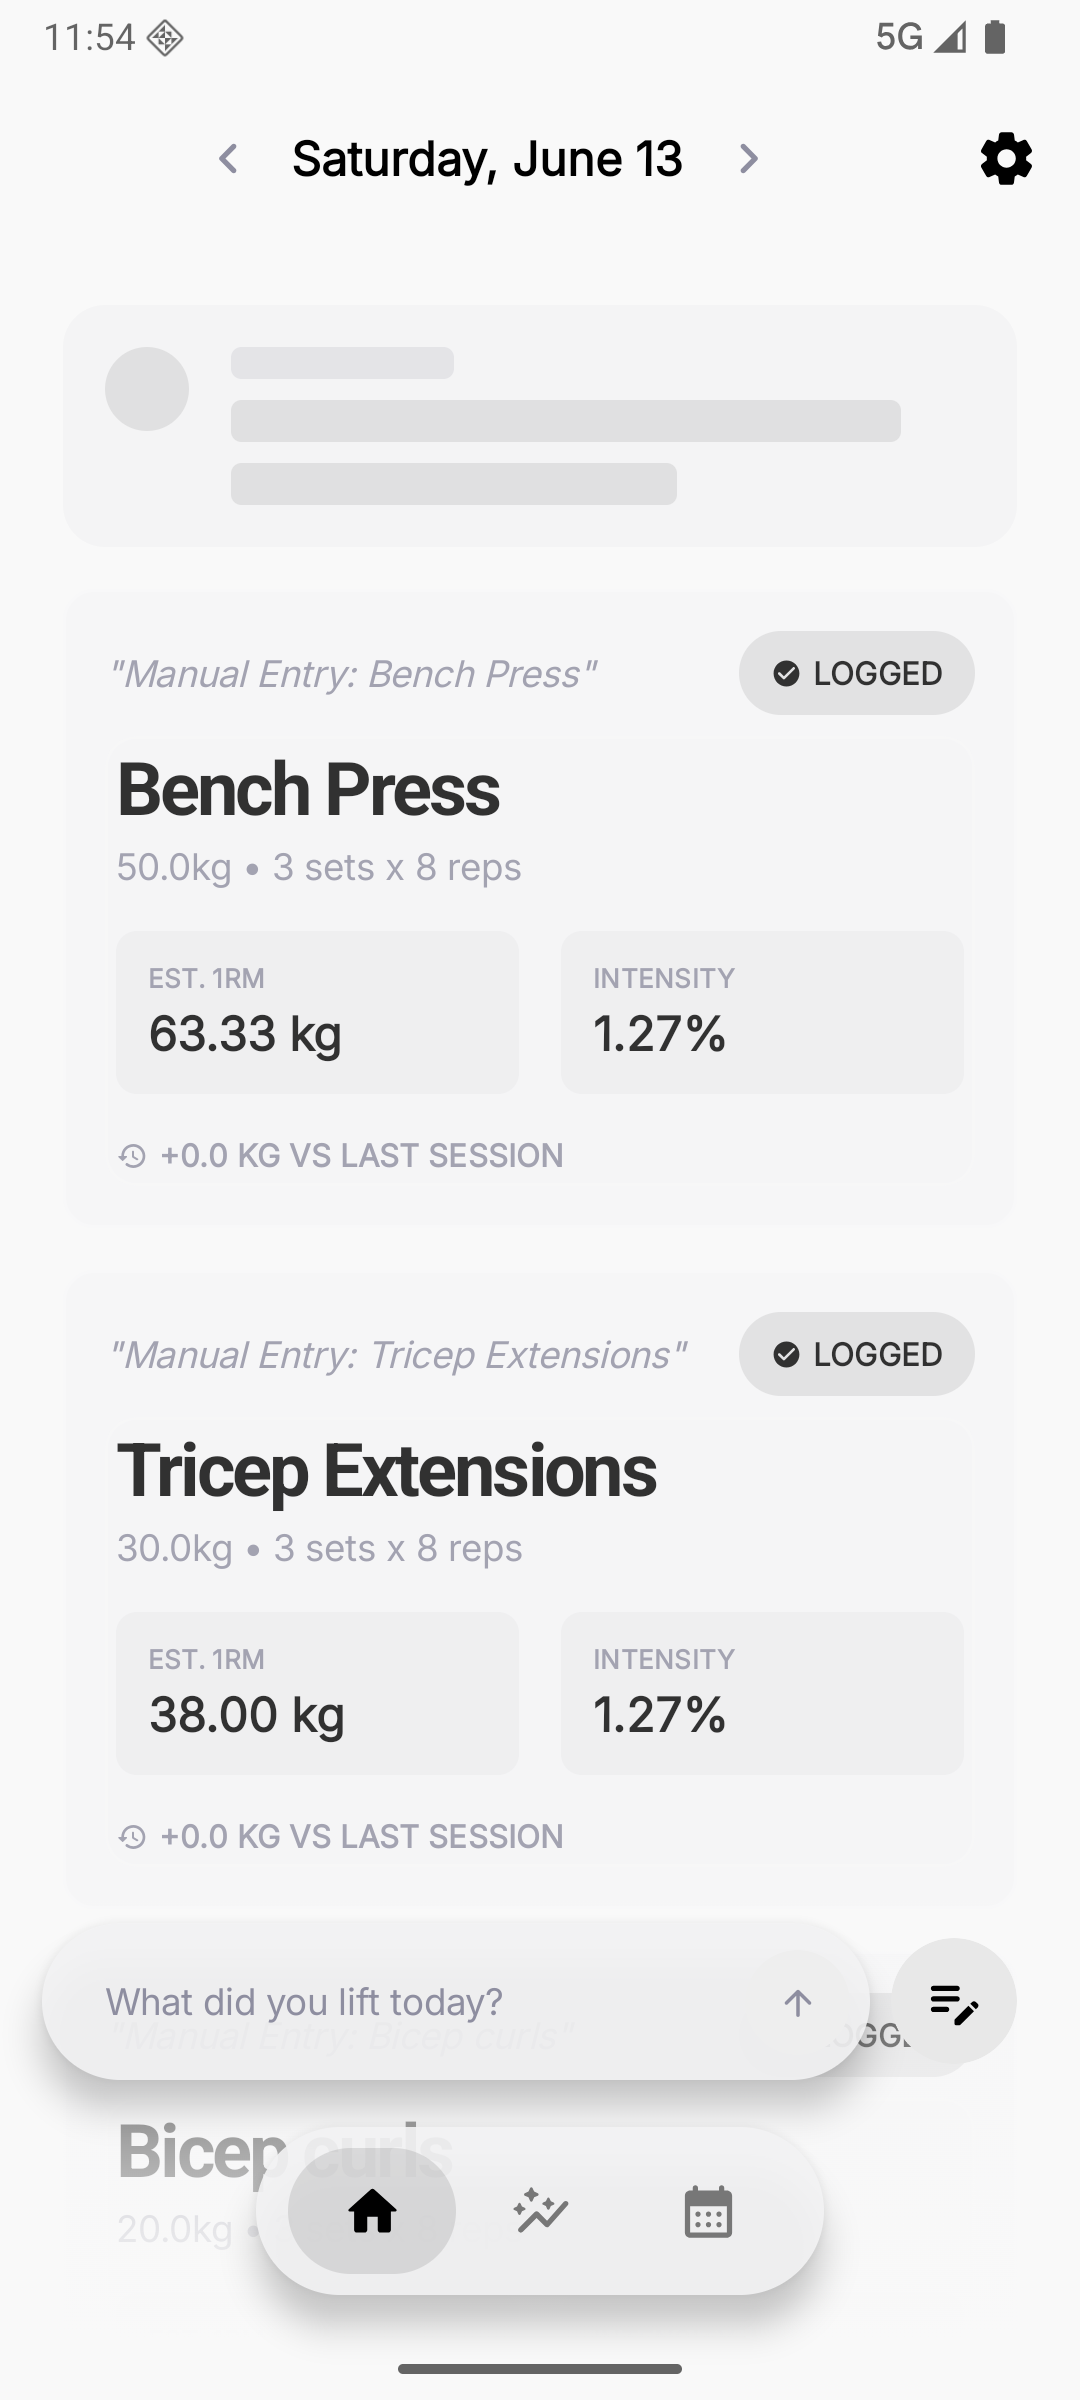Open the Bench Press exercise card
This screenshot has width=1080, height=2400.
[540, 909]
